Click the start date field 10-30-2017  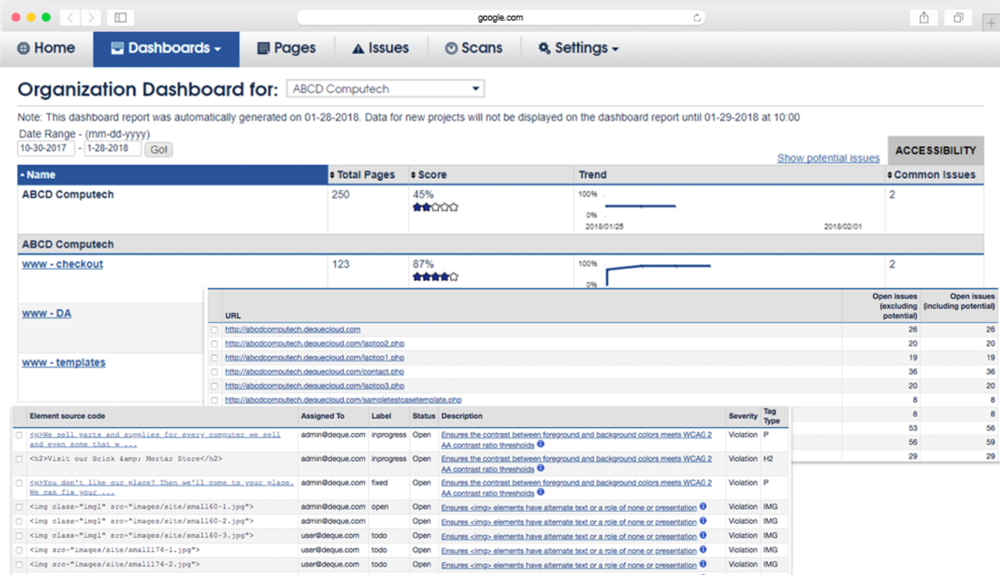45,148
